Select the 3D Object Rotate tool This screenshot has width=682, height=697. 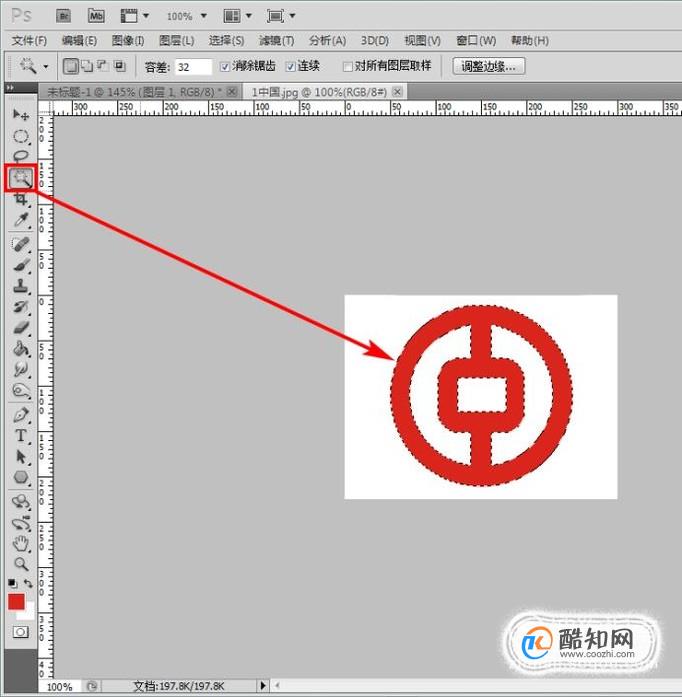pos(20,502)
